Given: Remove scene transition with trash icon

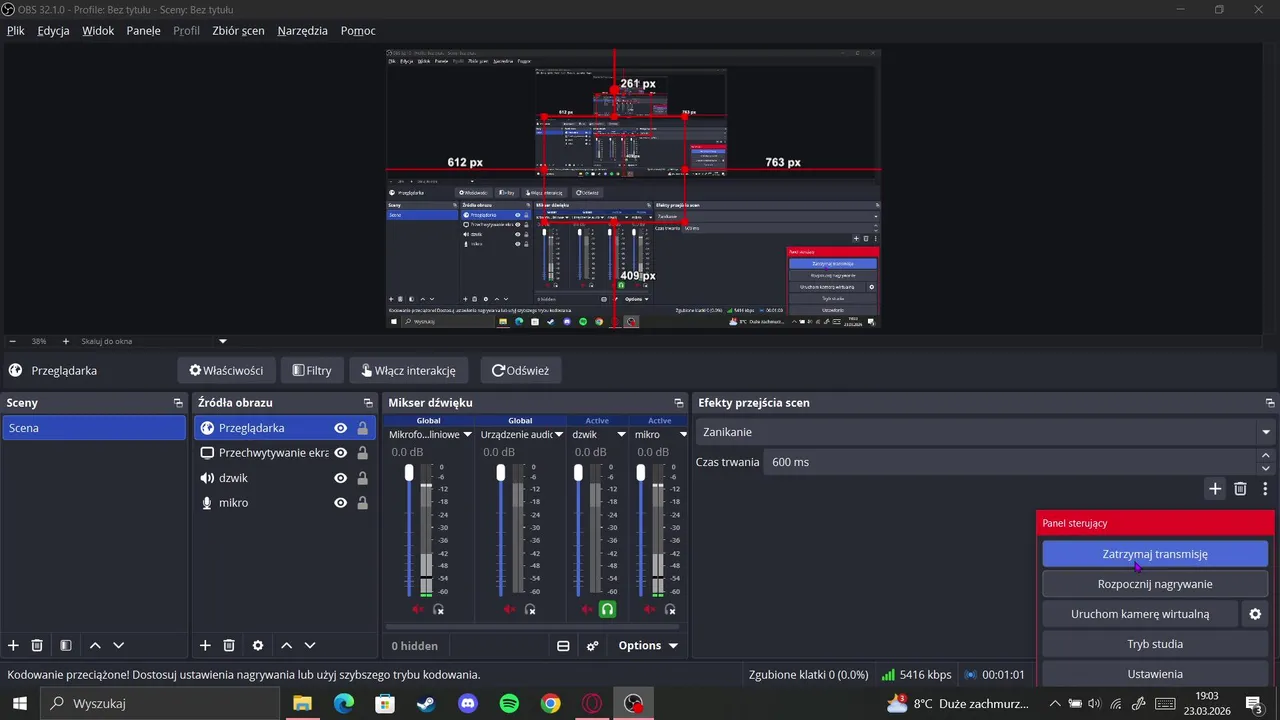Looking at the screenshot, I should [x=1240, y=489].
